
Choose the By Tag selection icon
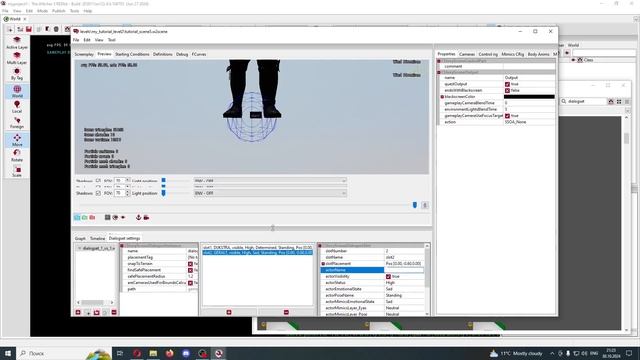click(17, 71)
